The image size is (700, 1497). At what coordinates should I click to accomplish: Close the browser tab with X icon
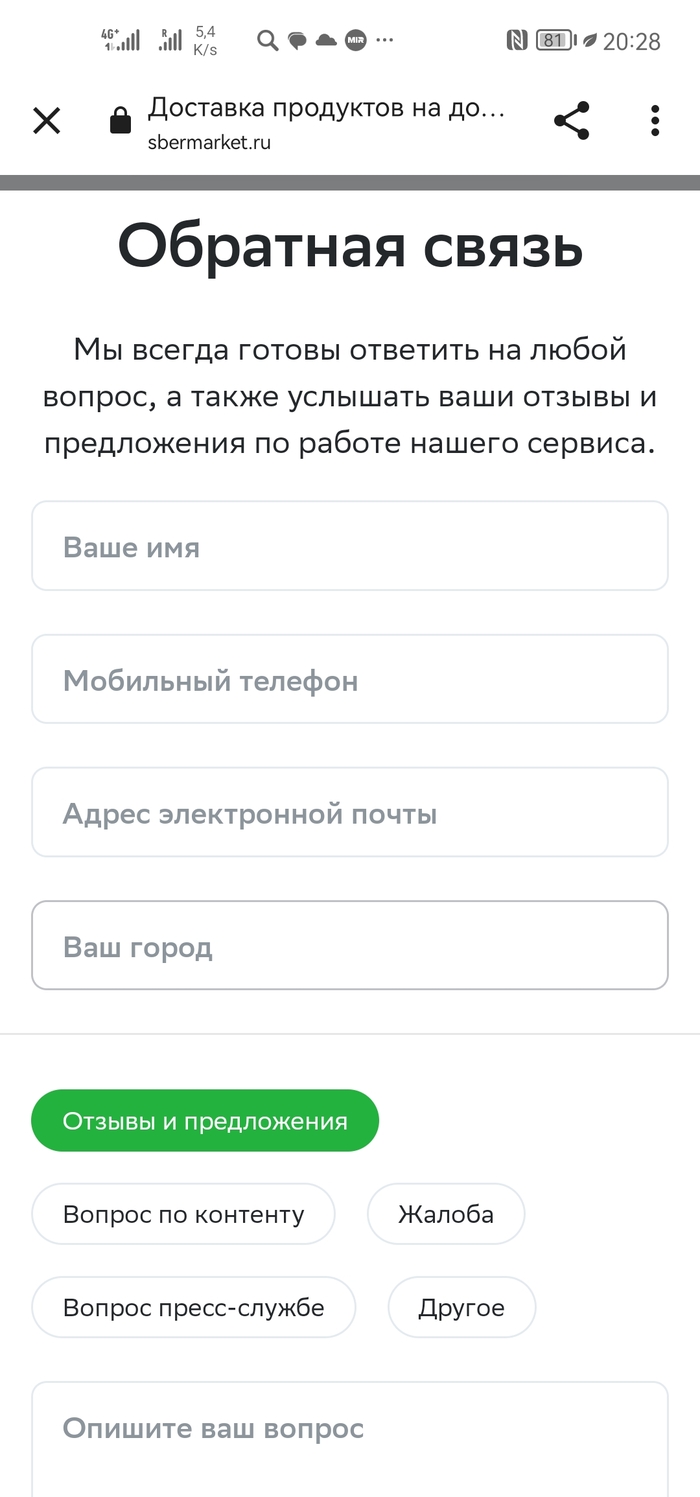click(47, 121)
